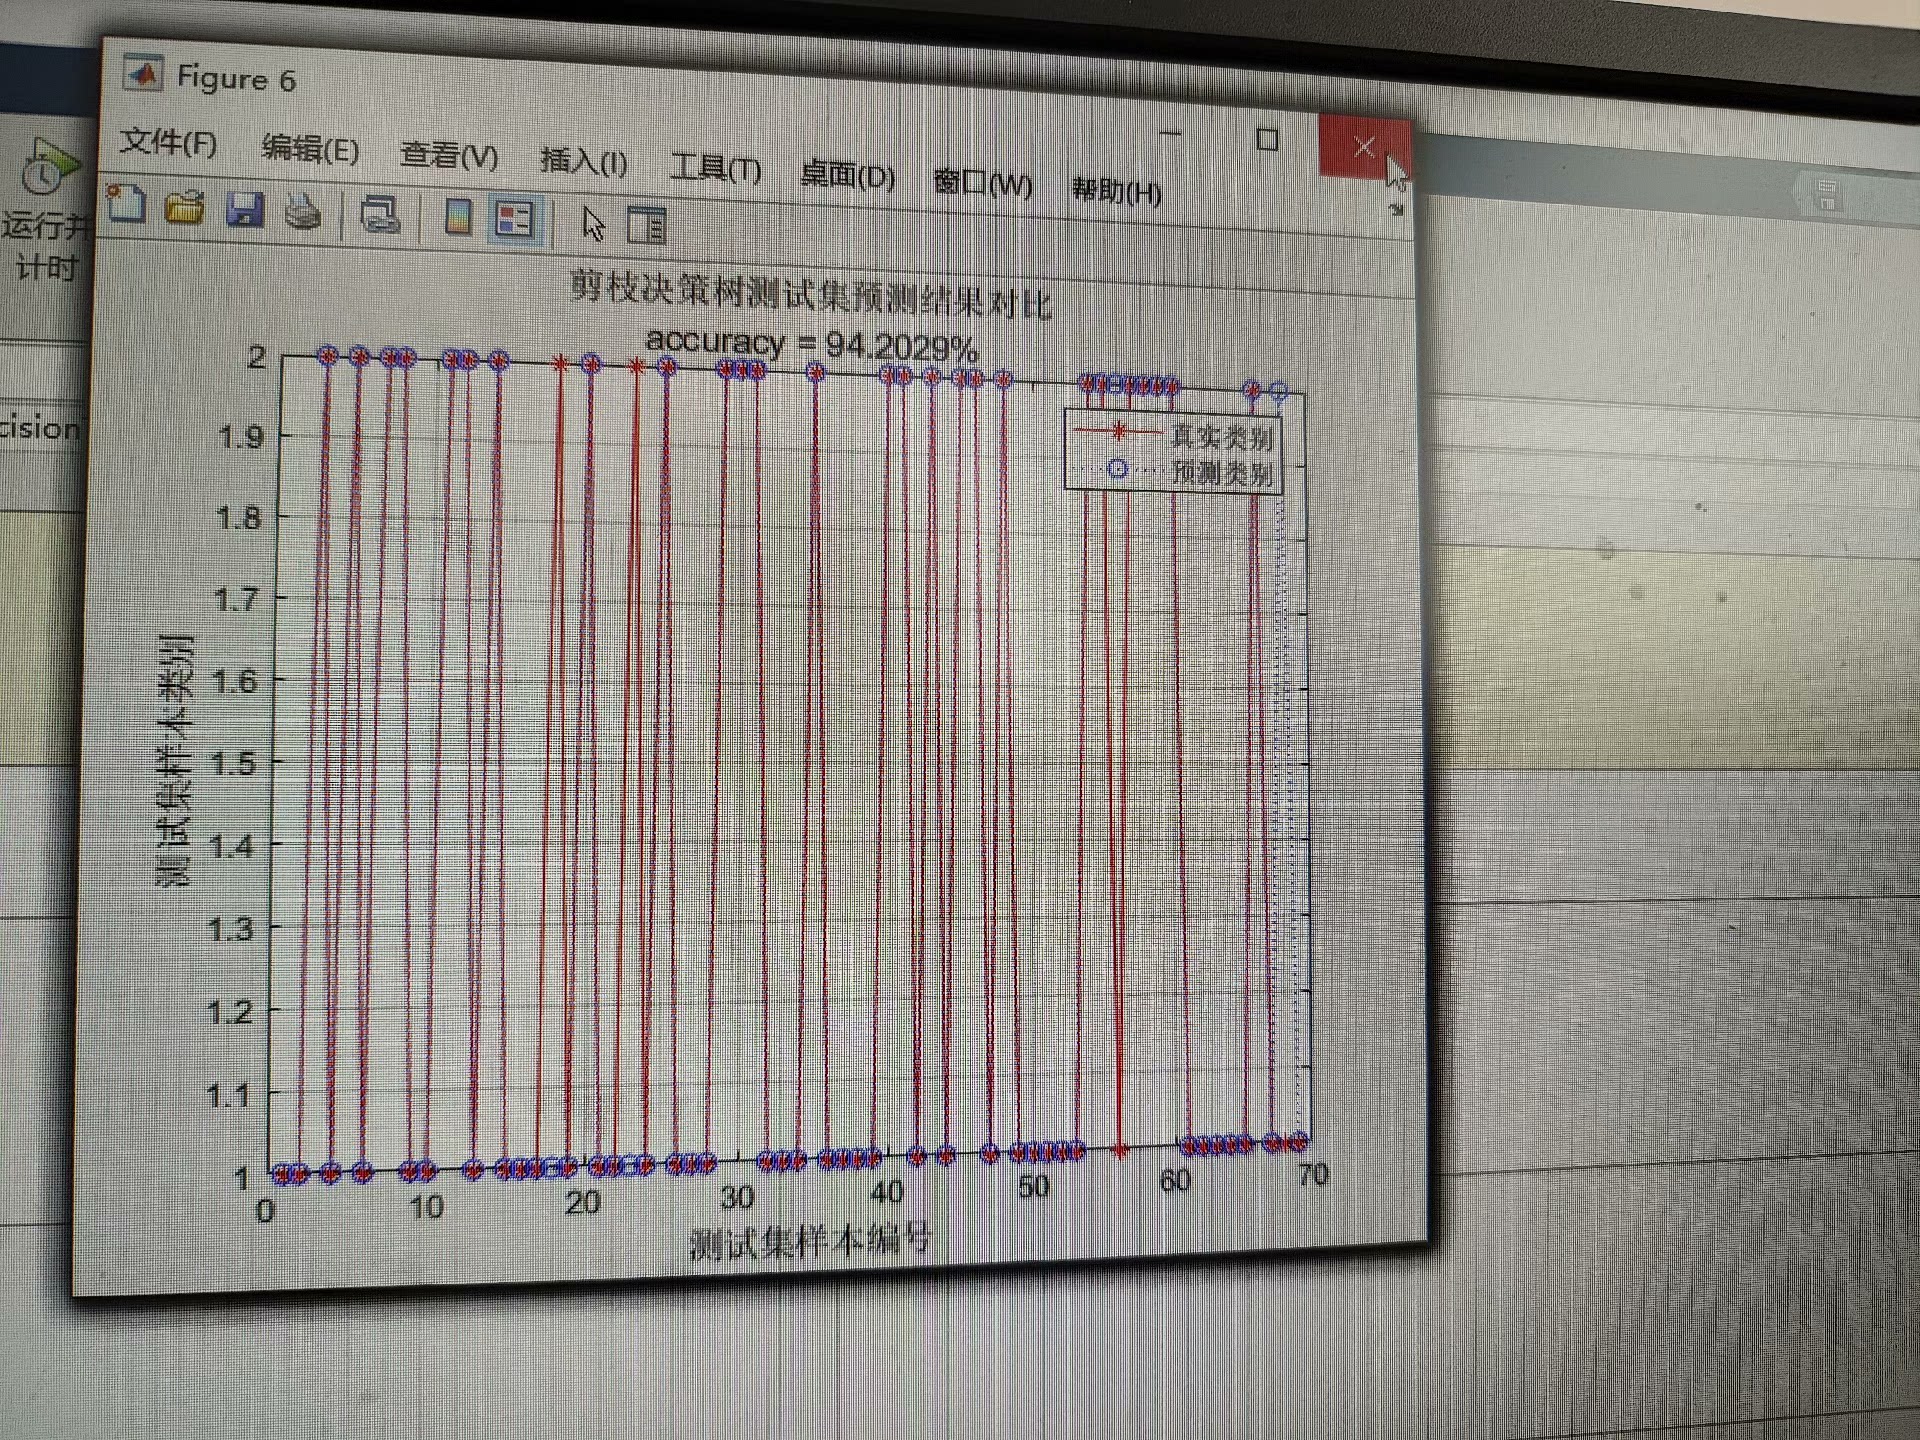Click the toolbar dock arrow below close button
This screenshot has height=1440, width=1920.
(1396, 209)
